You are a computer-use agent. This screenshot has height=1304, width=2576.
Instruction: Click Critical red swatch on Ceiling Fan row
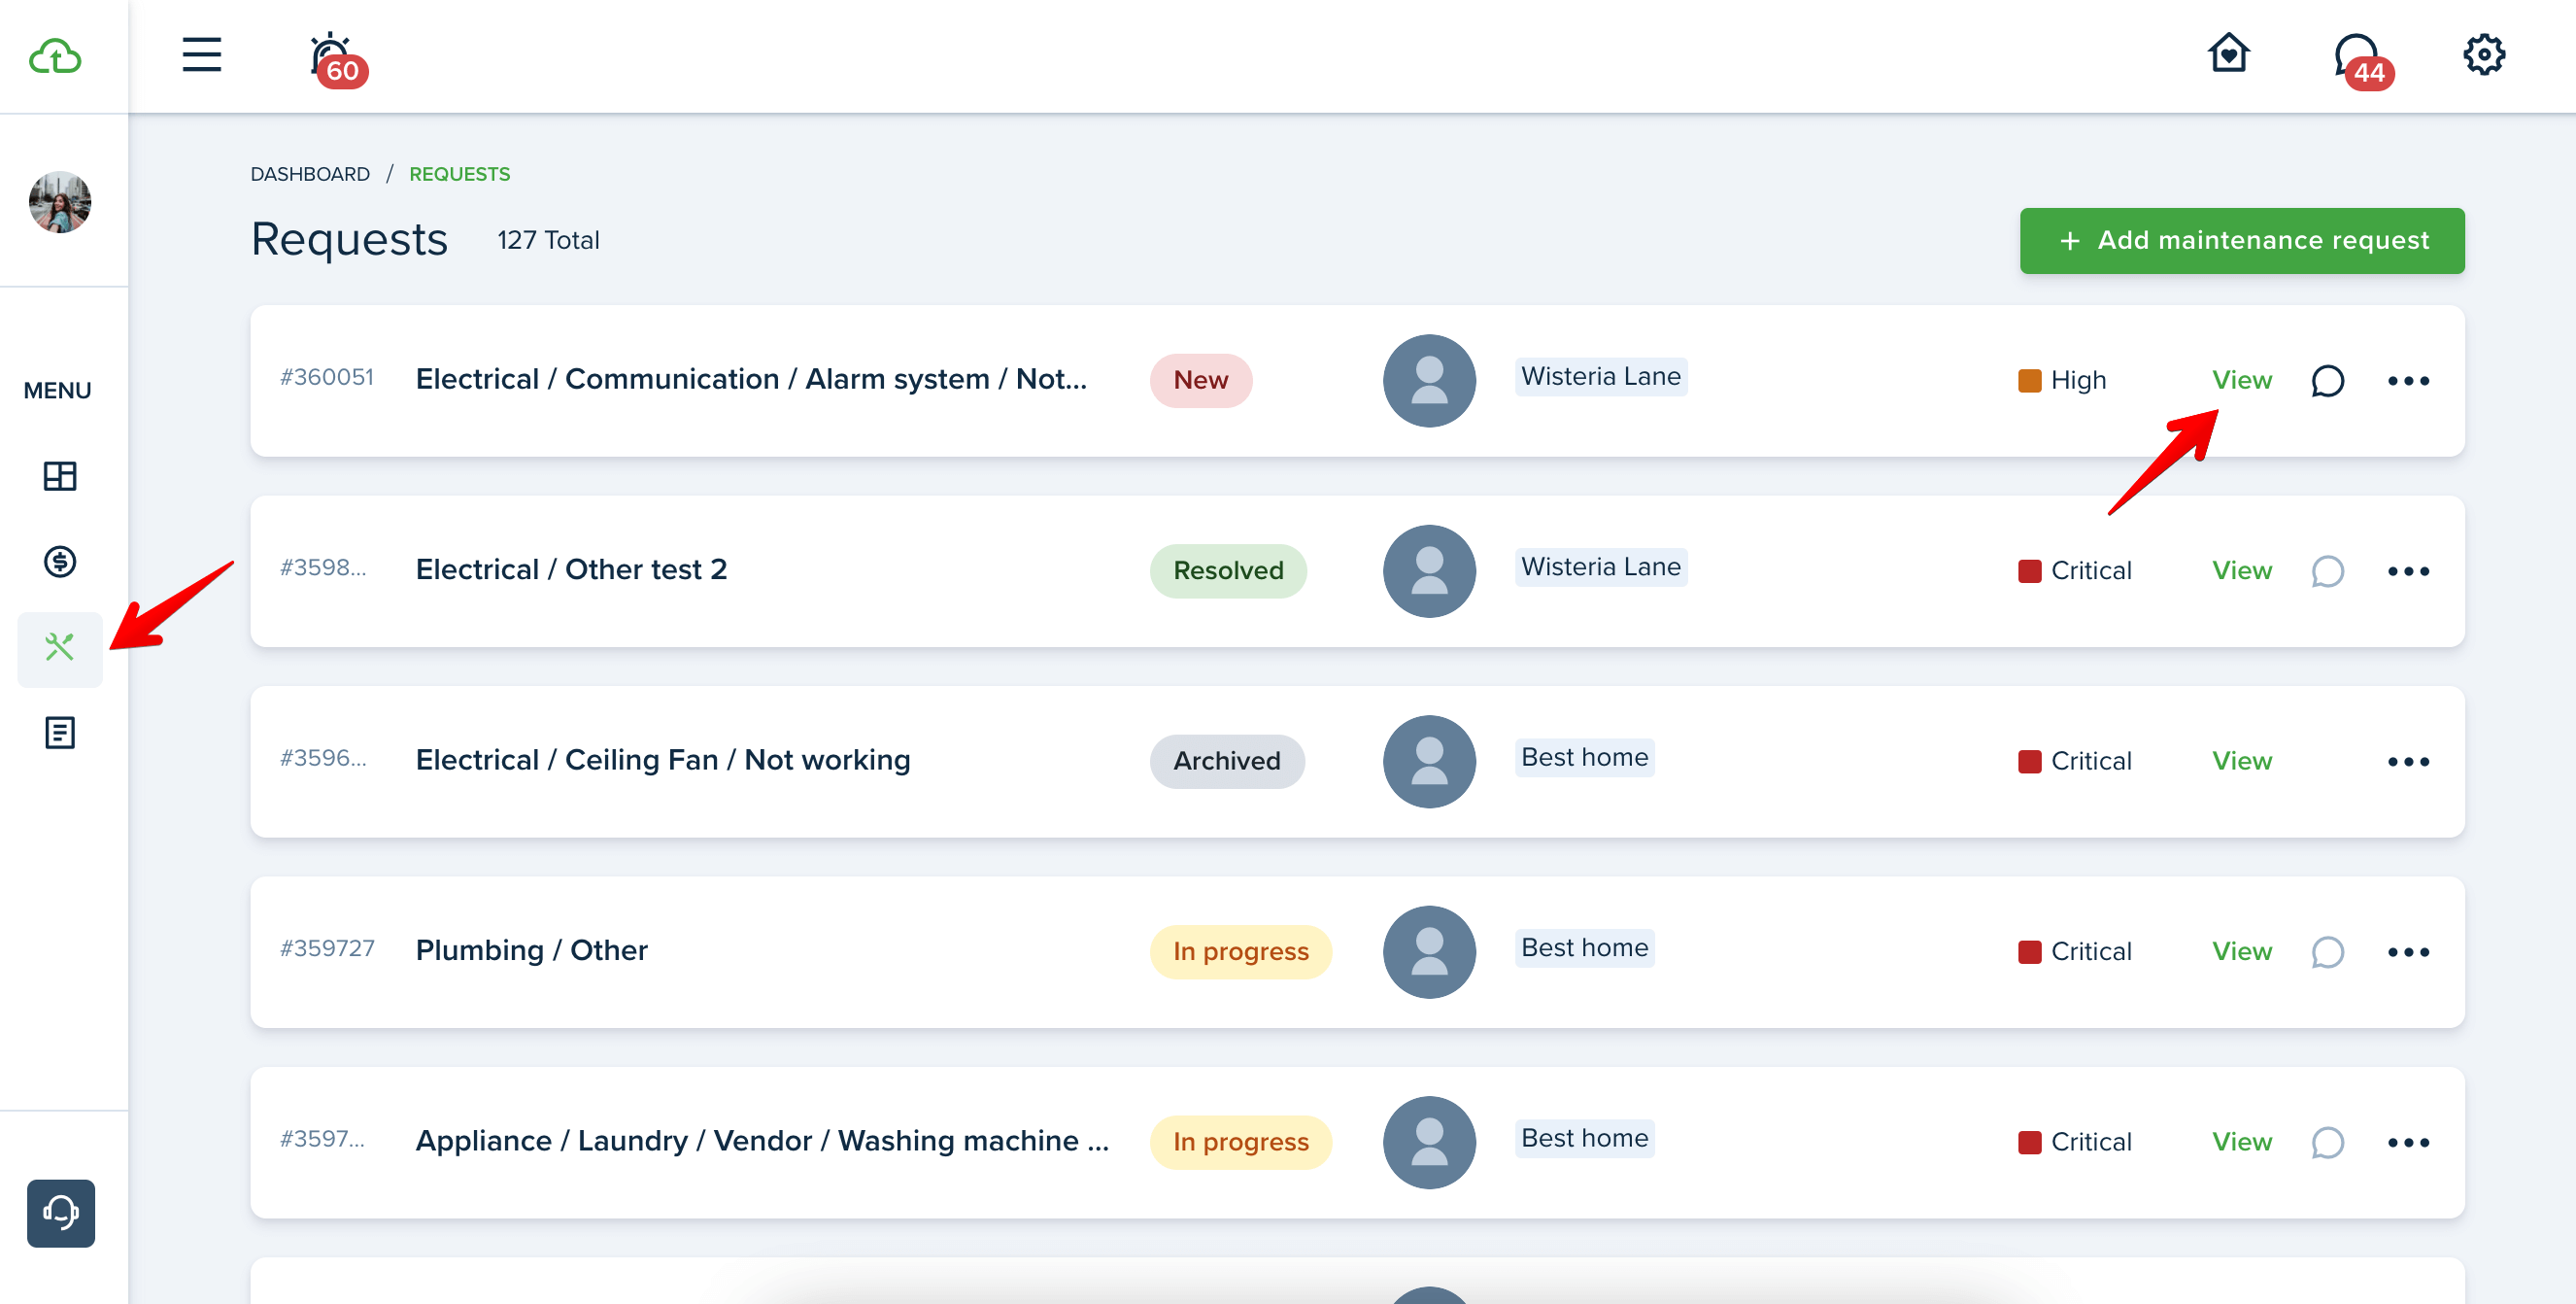[x=2029, y=761]
